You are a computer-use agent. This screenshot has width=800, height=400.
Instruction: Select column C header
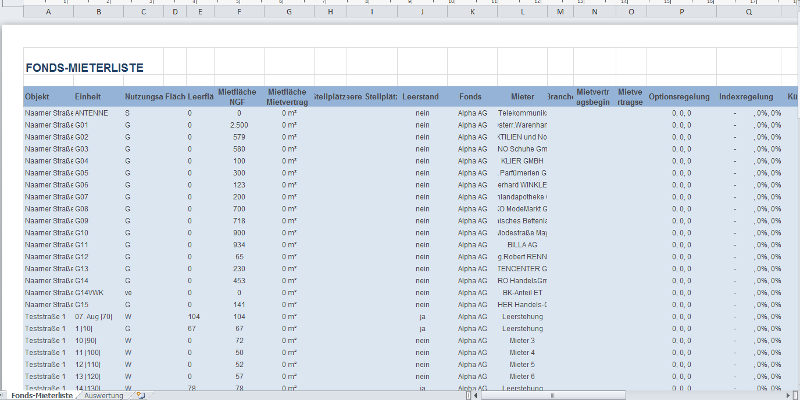(143, 12)
